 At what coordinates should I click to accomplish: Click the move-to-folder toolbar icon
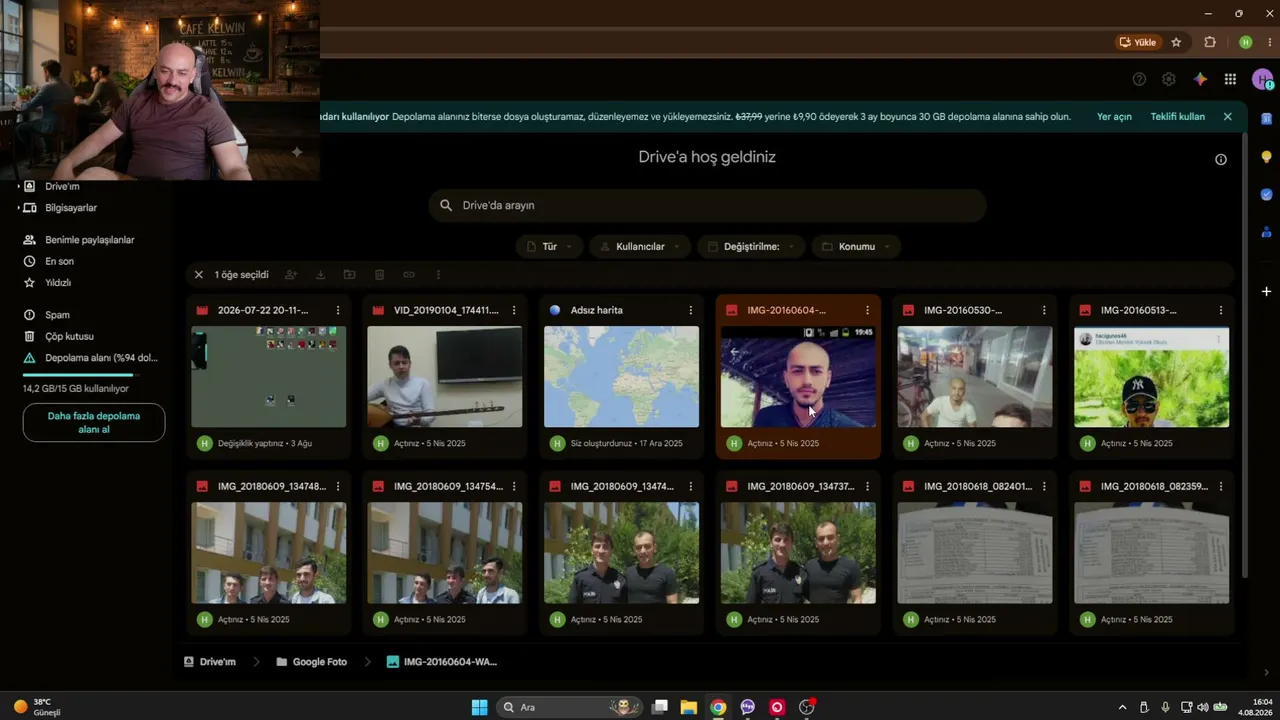point(349,275)
